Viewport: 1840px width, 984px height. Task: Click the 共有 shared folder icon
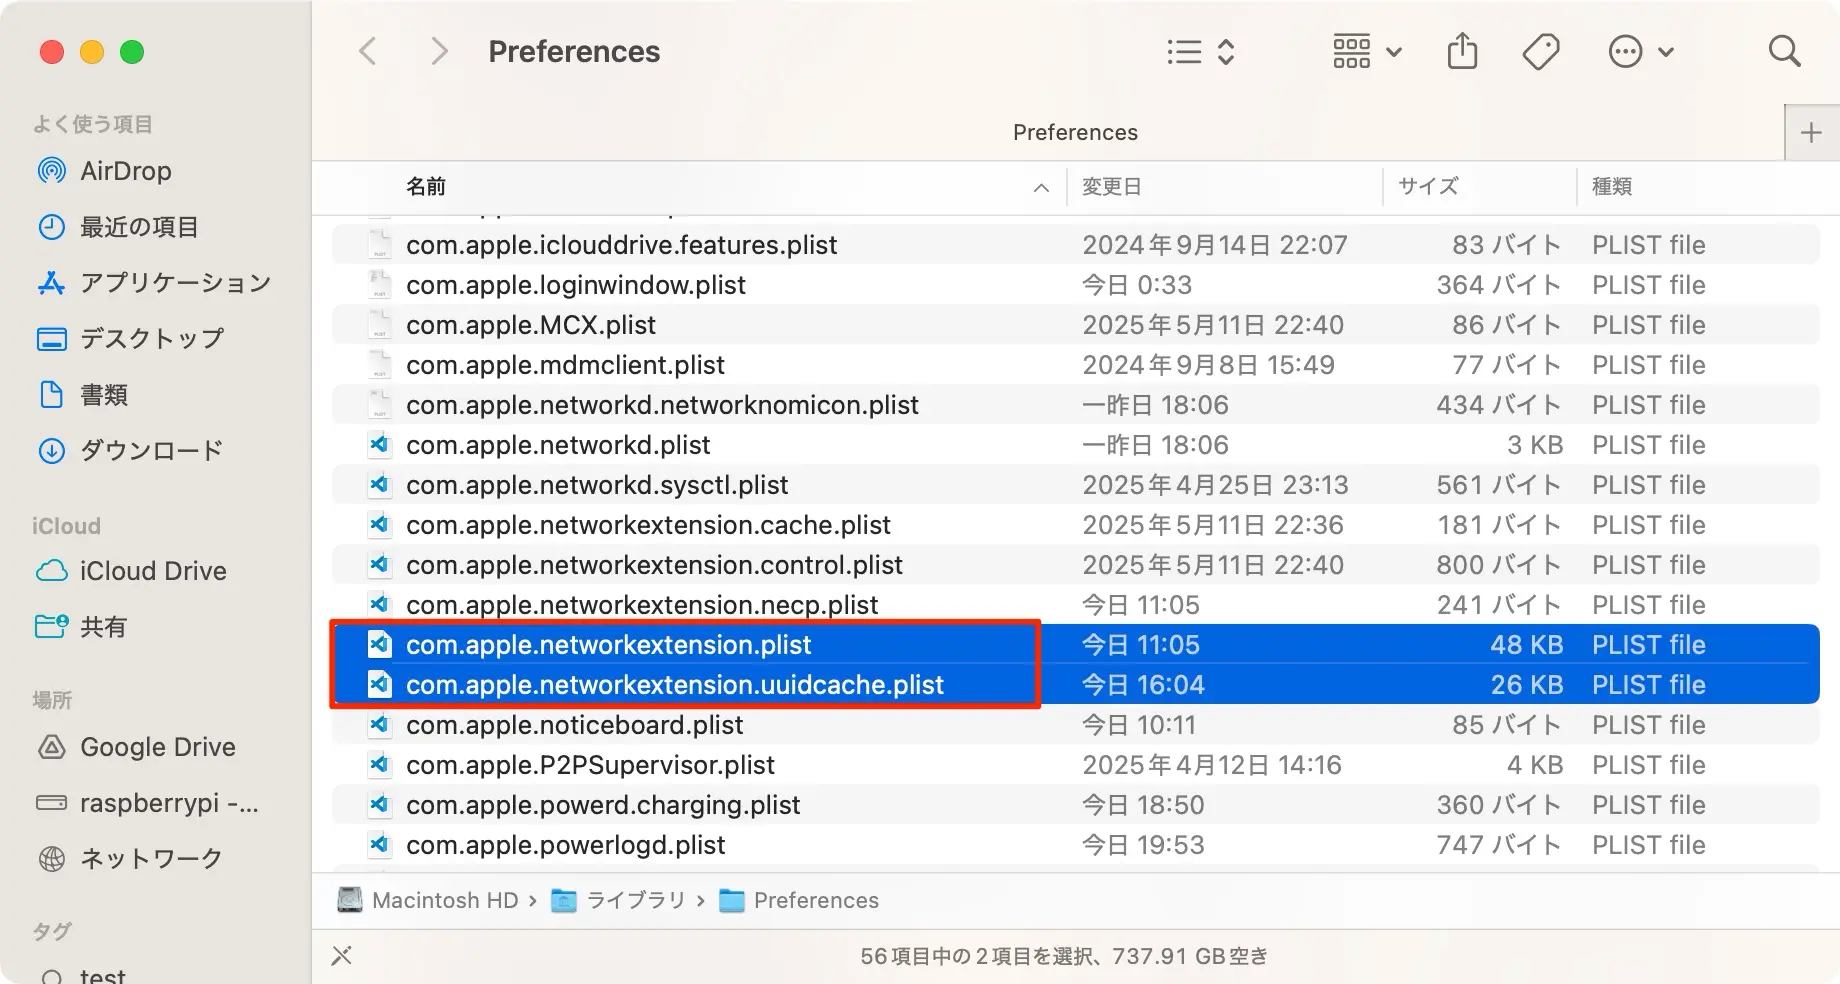[52, 627]
